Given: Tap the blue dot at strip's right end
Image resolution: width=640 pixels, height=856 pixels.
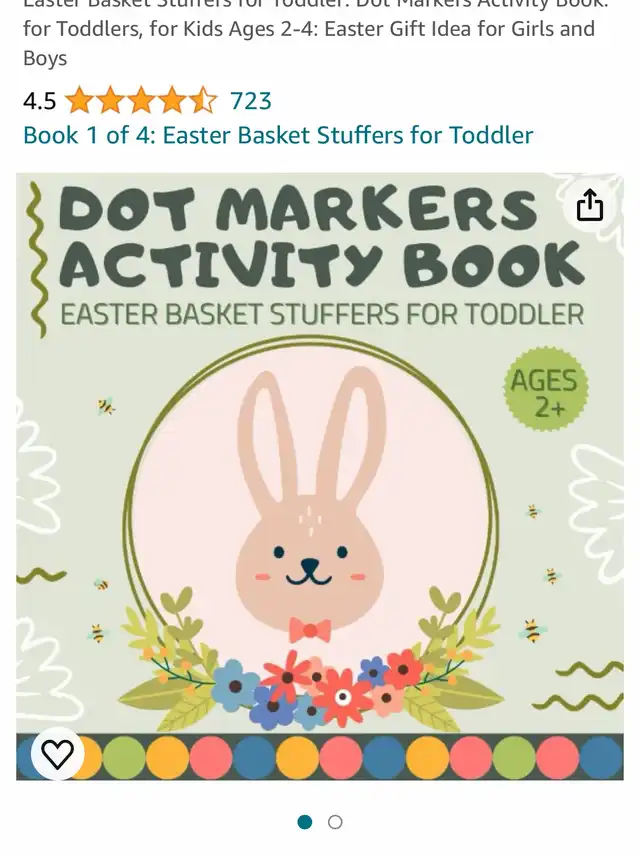Looking at the screenshot, I should (x=601, y=757).
